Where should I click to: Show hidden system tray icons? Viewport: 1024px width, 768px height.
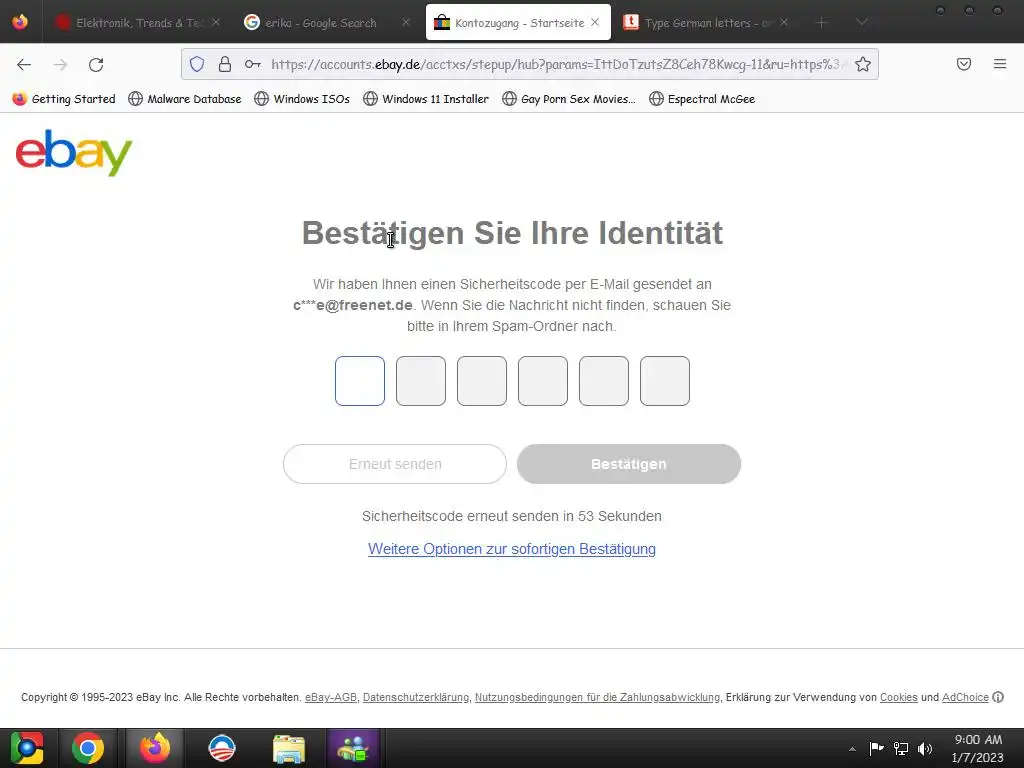(852, 748)
